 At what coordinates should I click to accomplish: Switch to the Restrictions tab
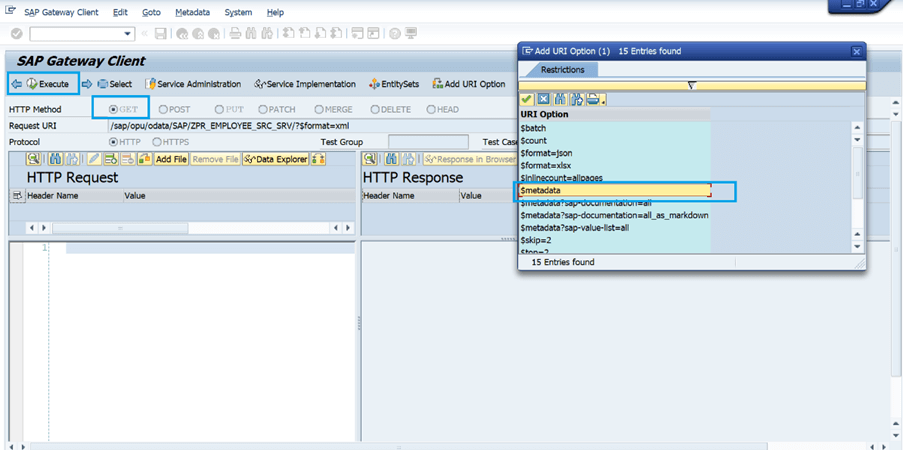561,70
